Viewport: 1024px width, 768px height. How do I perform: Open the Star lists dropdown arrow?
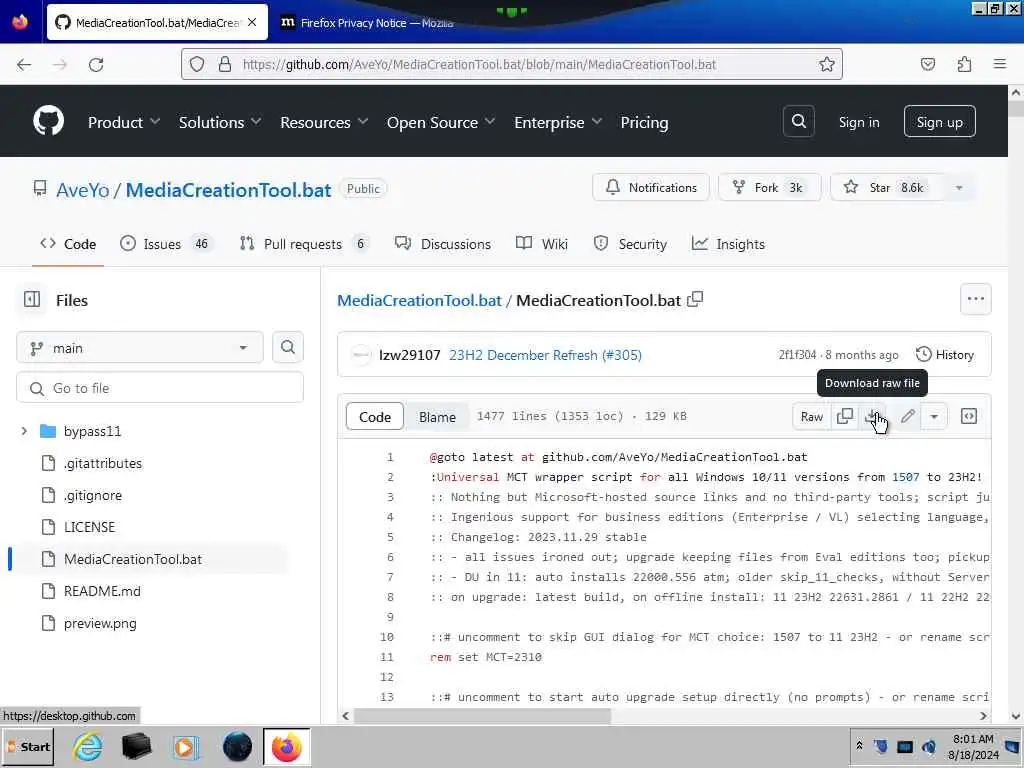(959, 187)
